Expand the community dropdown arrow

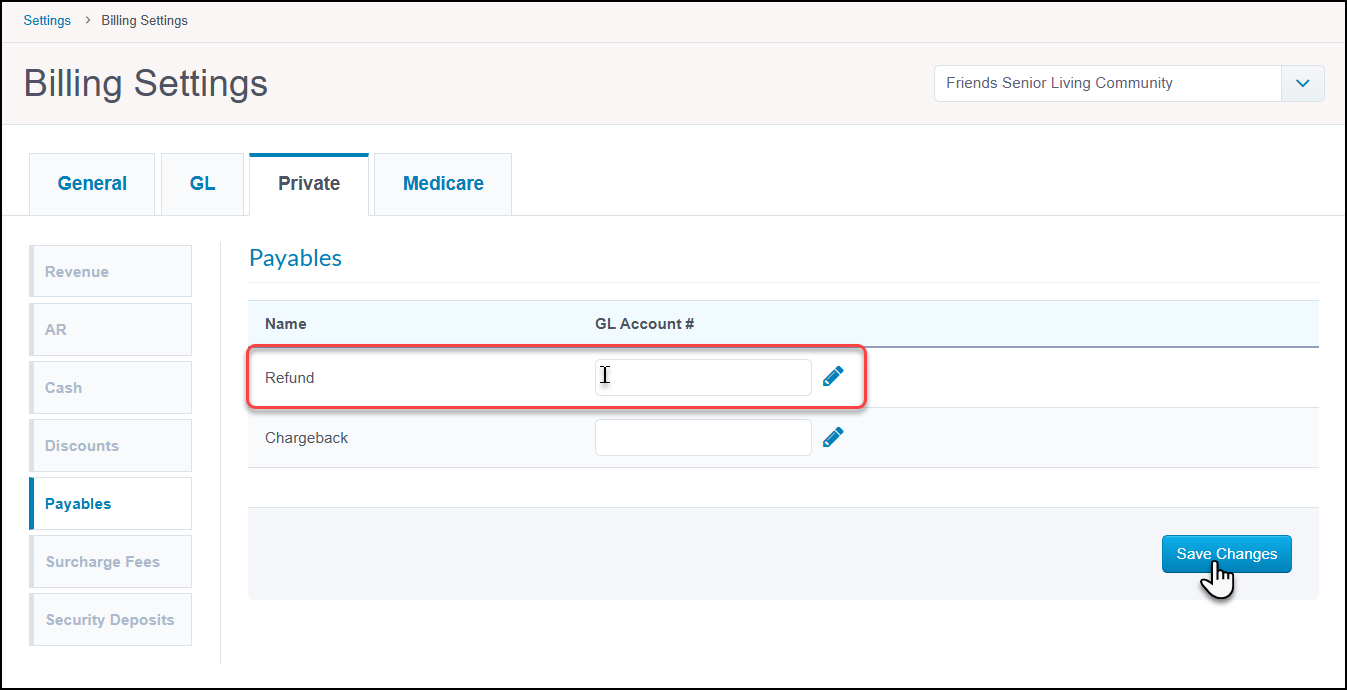tap(1303, 84)
